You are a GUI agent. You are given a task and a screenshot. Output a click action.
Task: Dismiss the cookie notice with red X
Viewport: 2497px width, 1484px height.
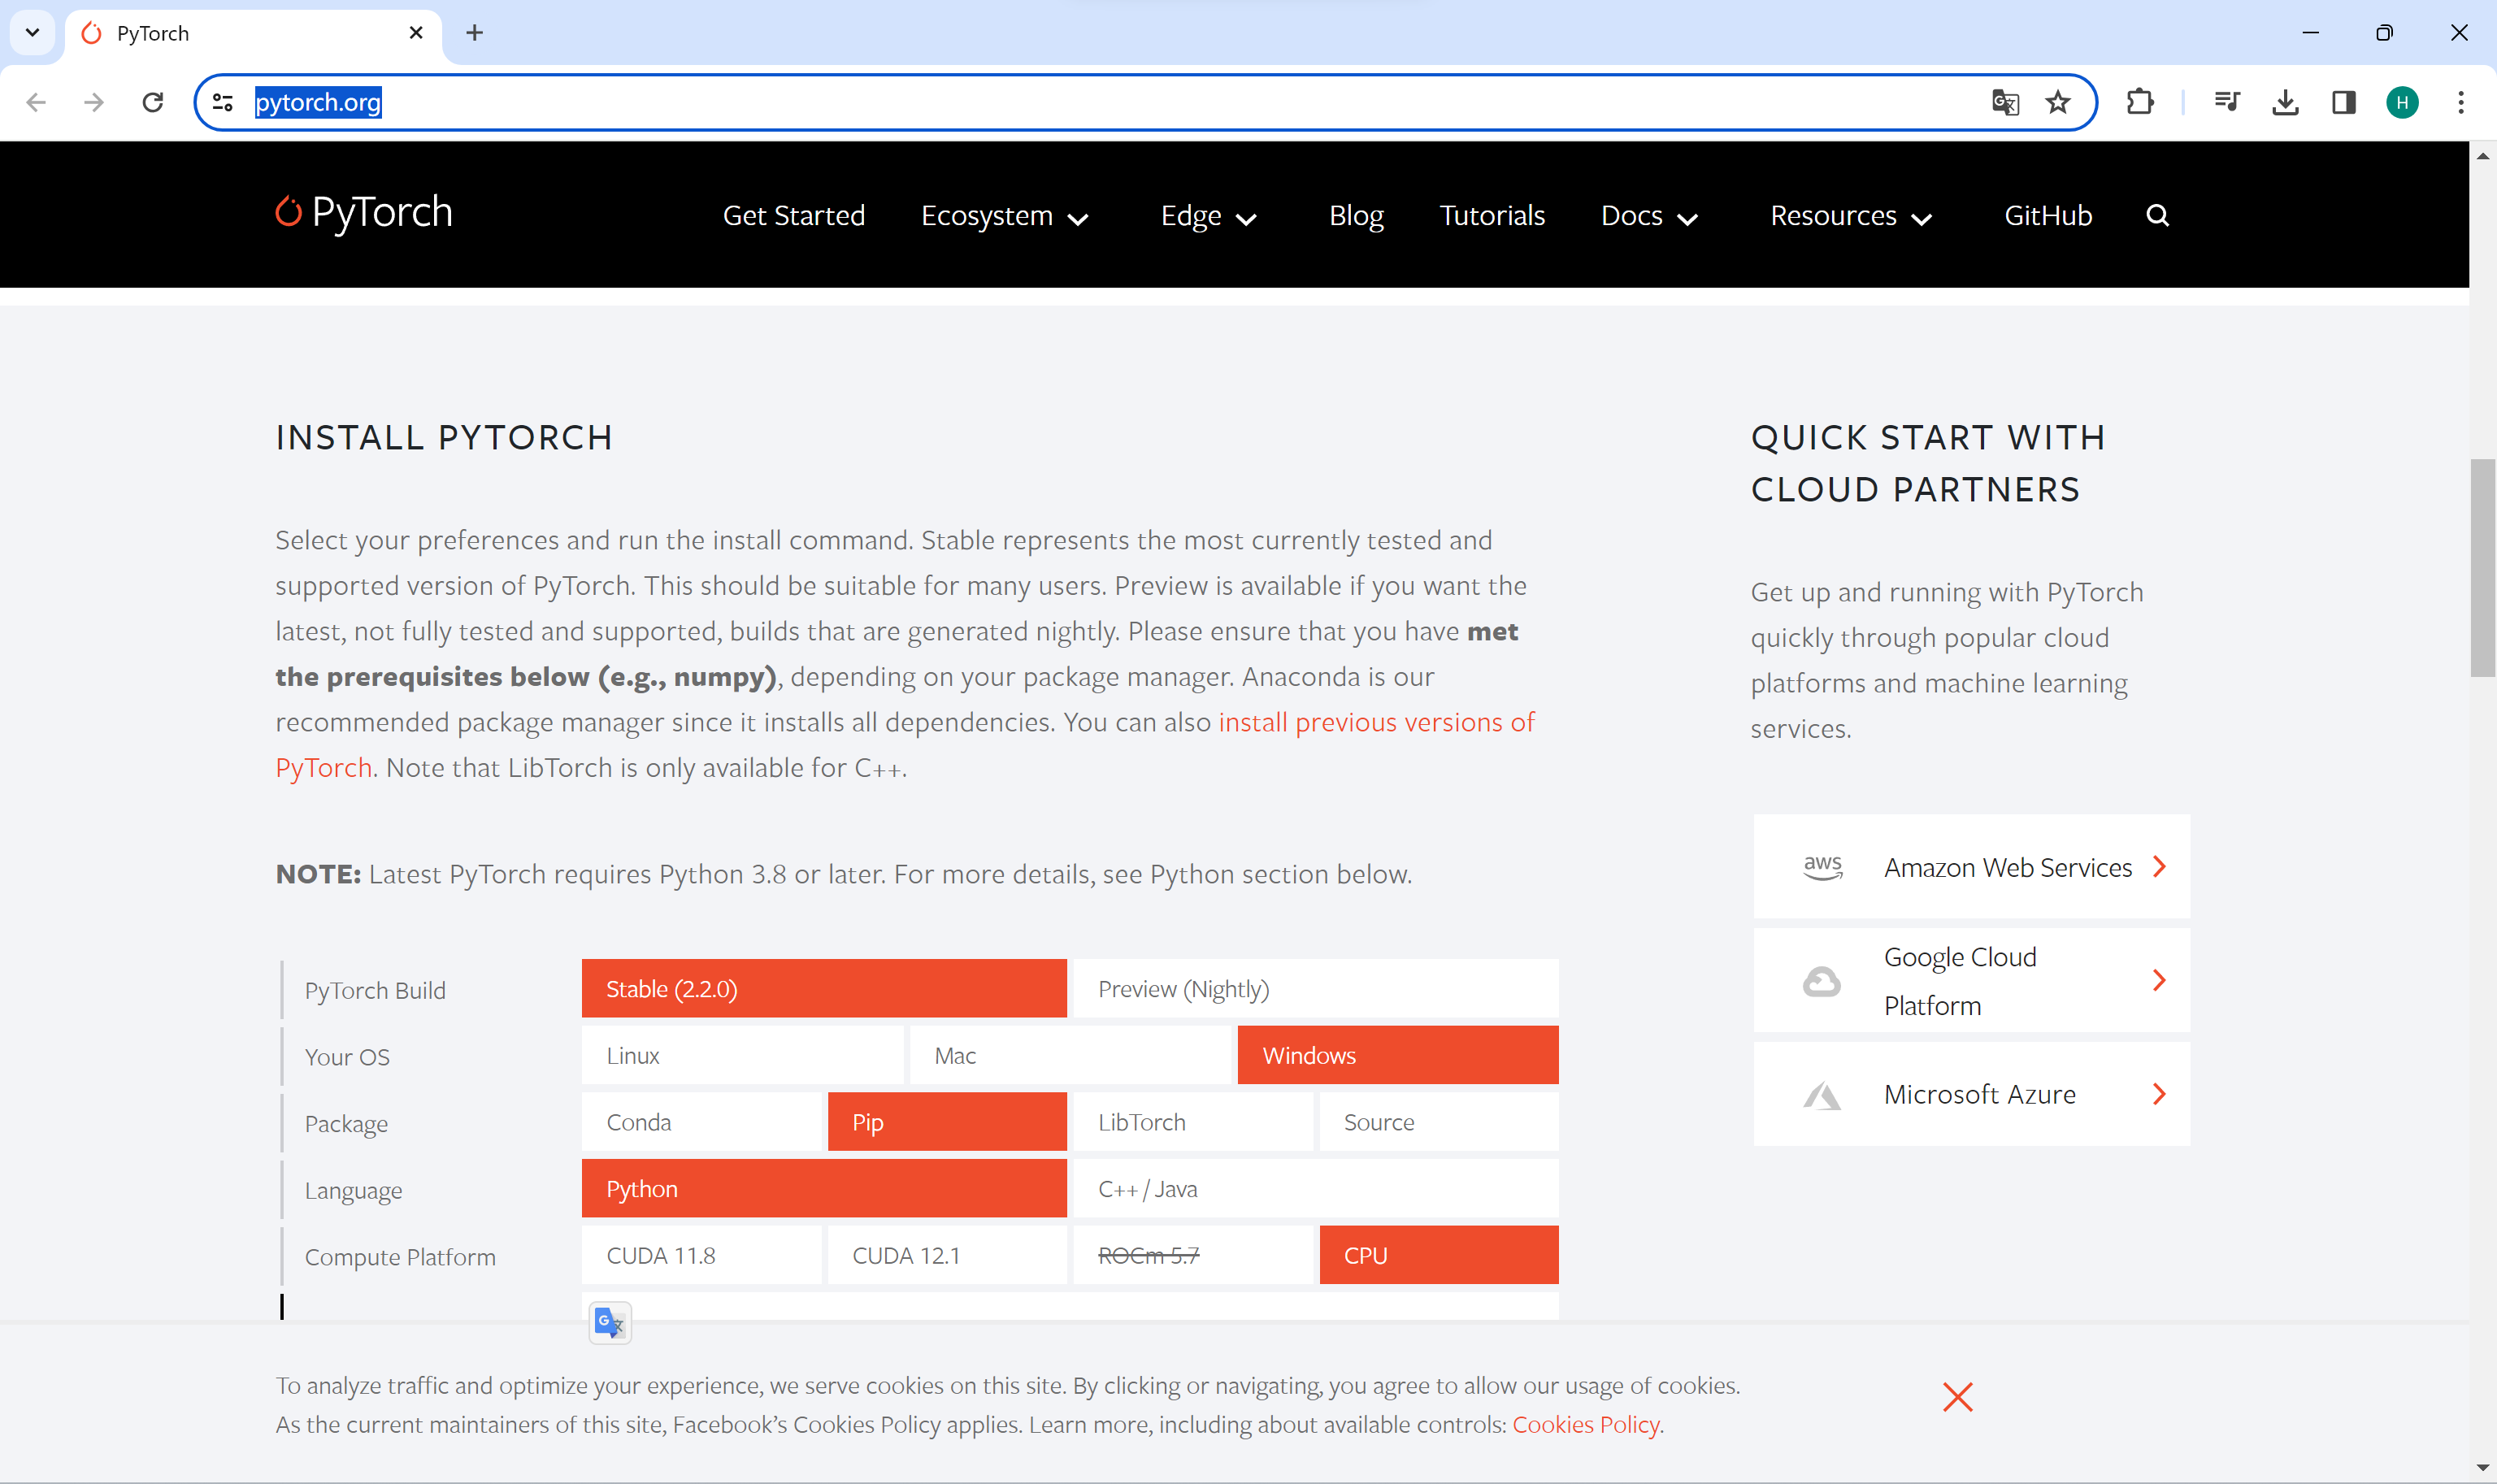tap(1957, 1396)
